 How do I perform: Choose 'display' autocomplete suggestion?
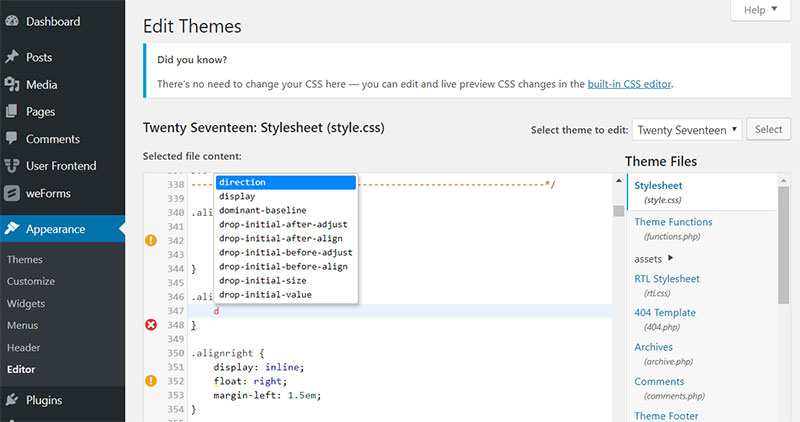tap(286, 196)
